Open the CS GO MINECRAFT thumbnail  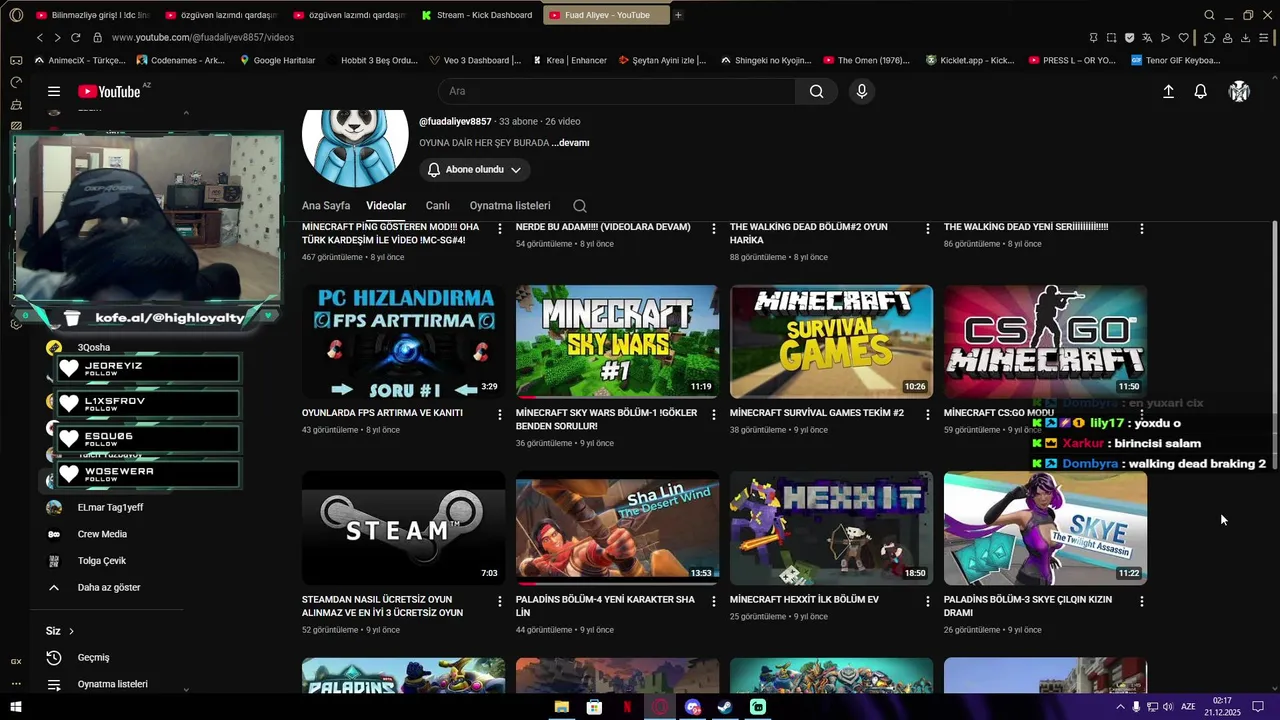[x=1045, y=342]
